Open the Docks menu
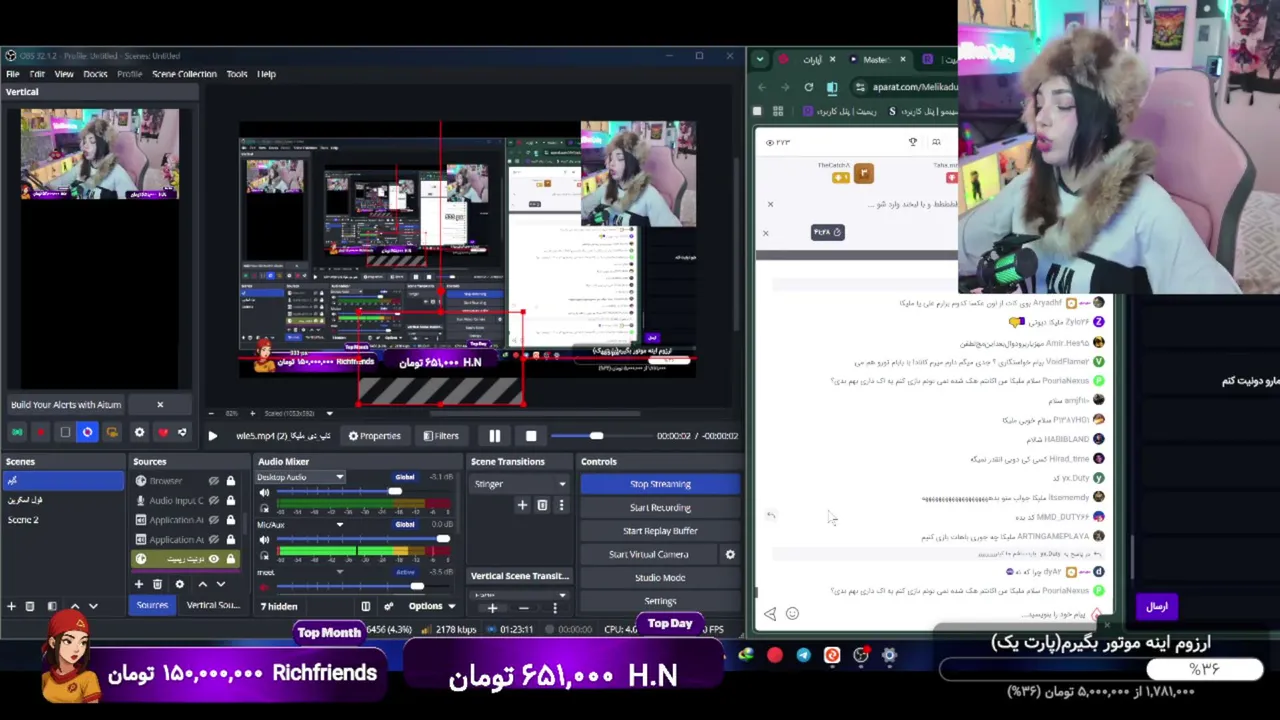Screen dimensions: 1280x720 coord(95,74)
